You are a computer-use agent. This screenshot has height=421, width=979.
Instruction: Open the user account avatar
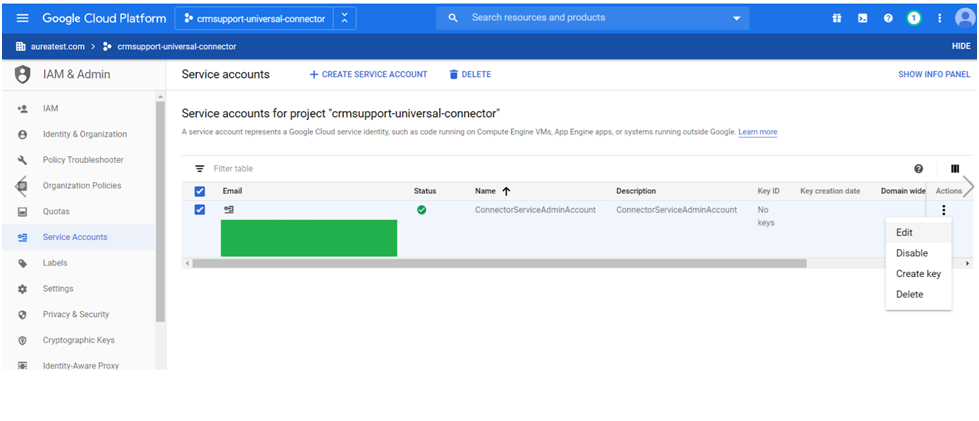[x=965, y=18]
